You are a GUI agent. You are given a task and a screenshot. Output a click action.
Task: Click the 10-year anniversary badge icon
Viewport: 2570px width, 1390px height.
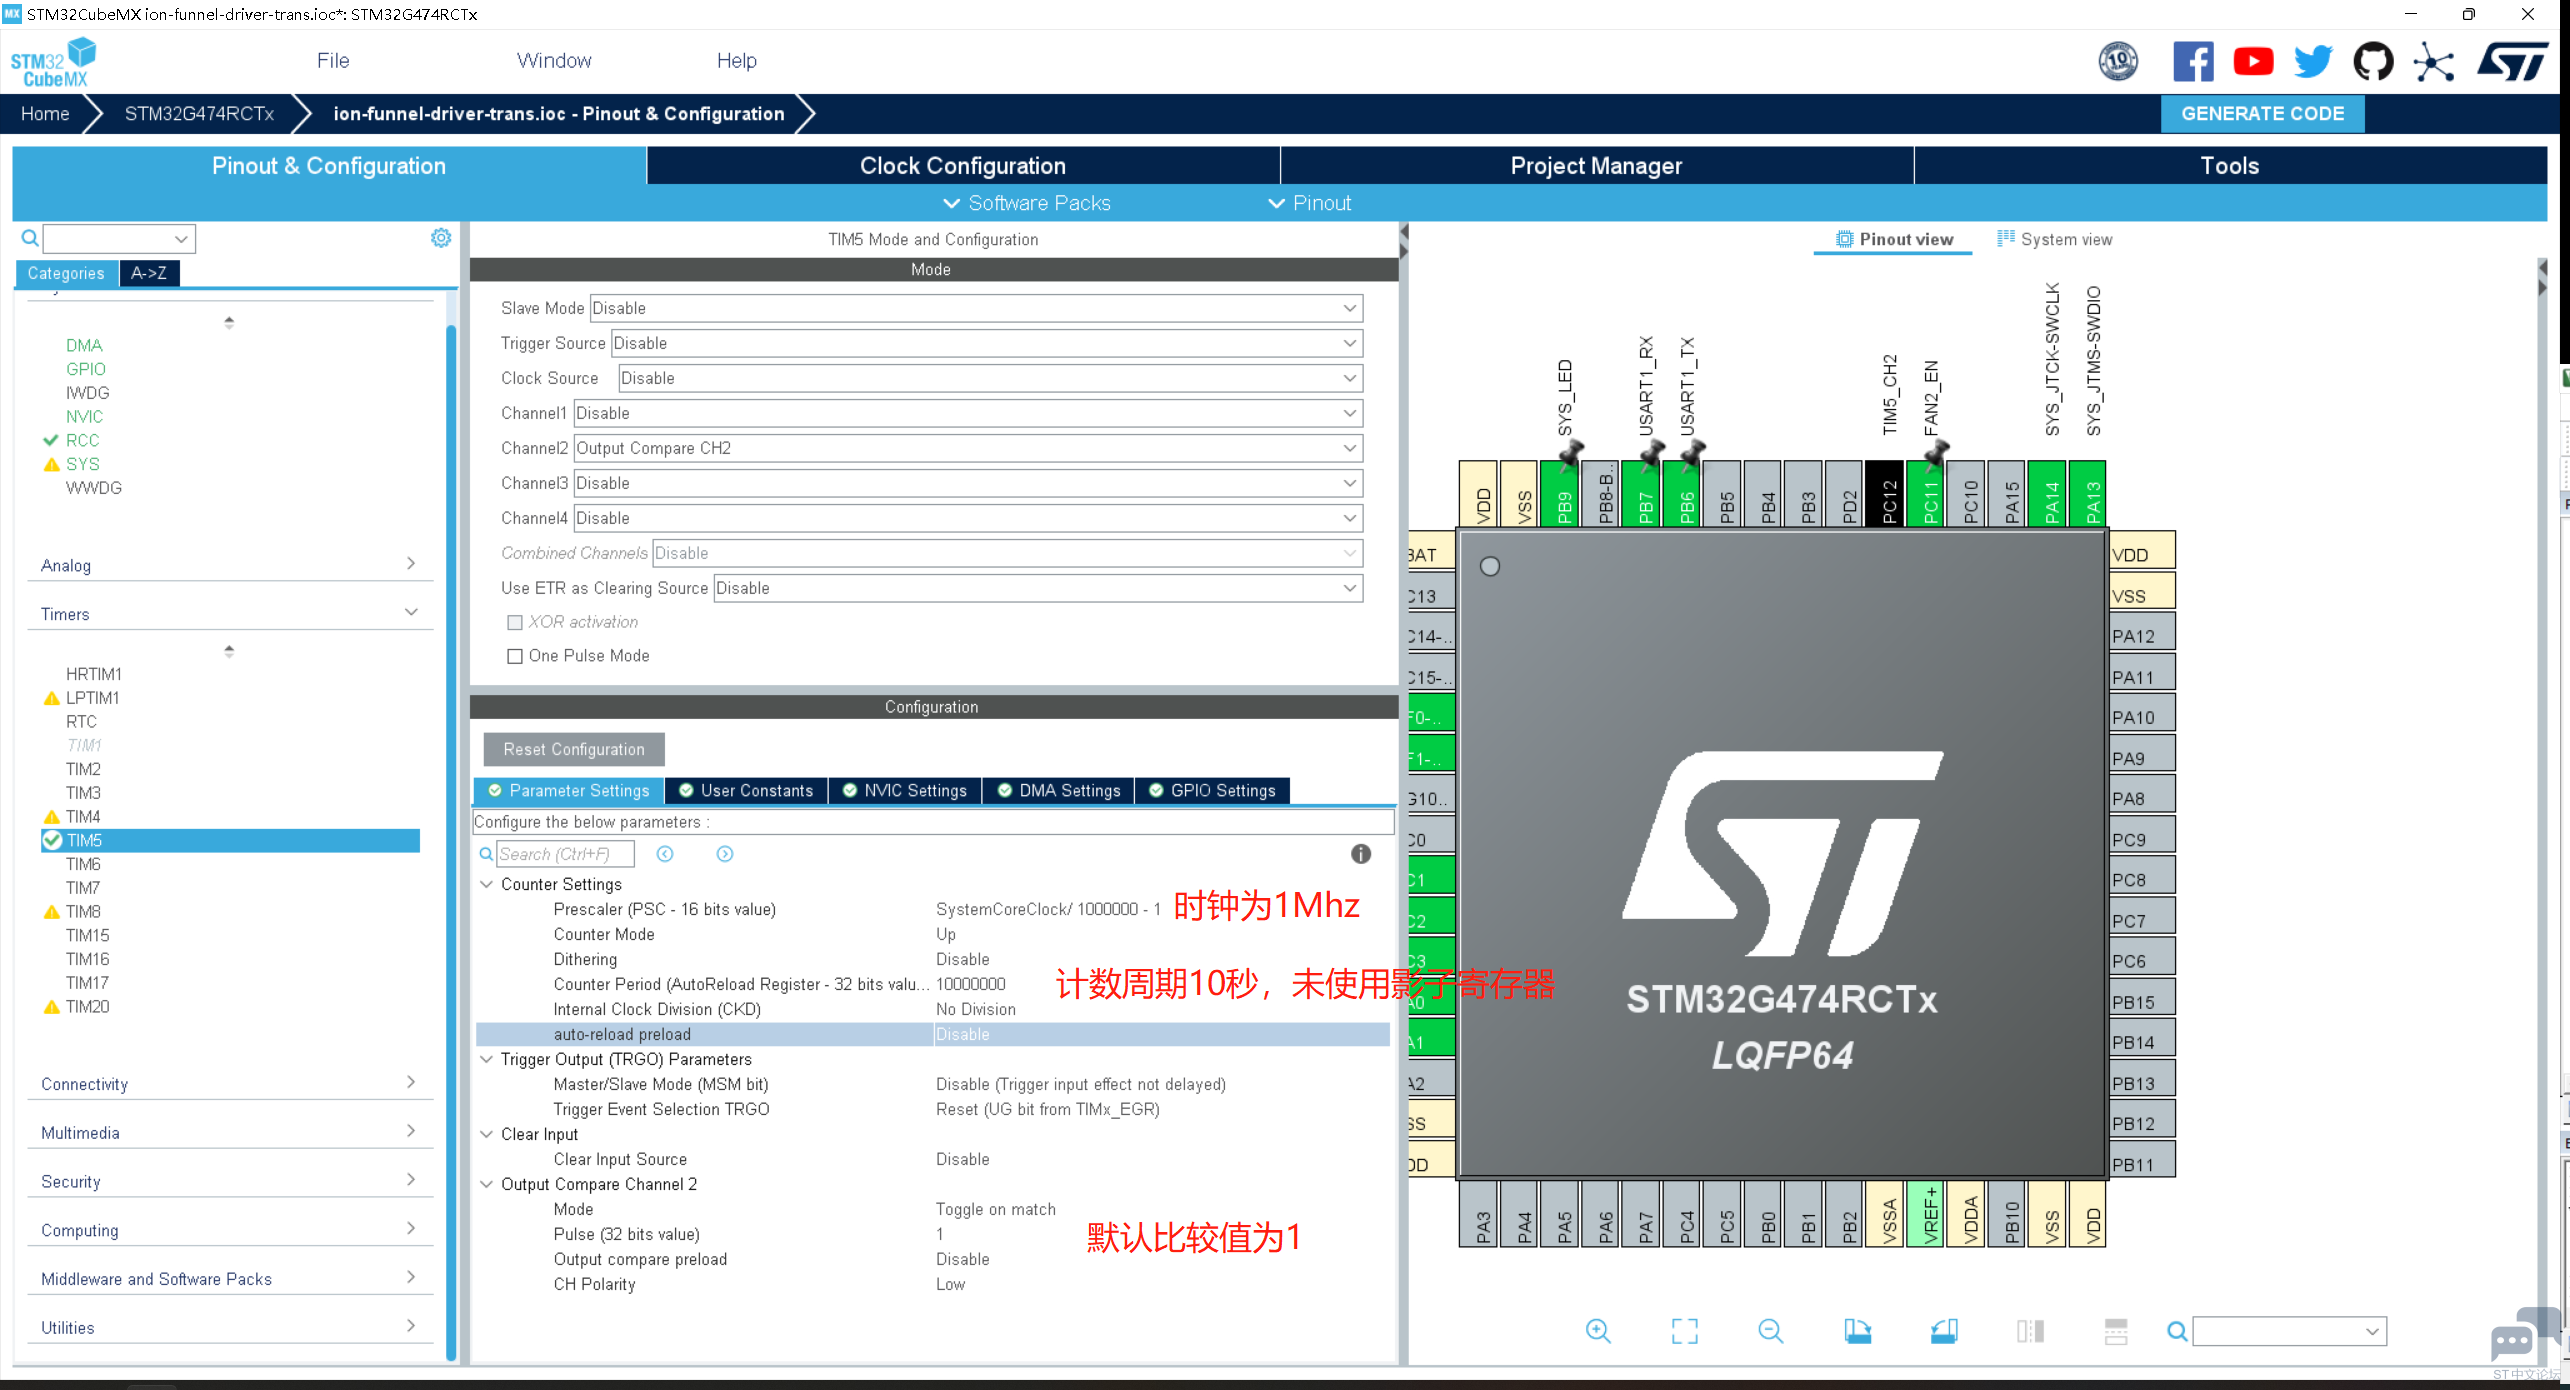[2118, 62]
